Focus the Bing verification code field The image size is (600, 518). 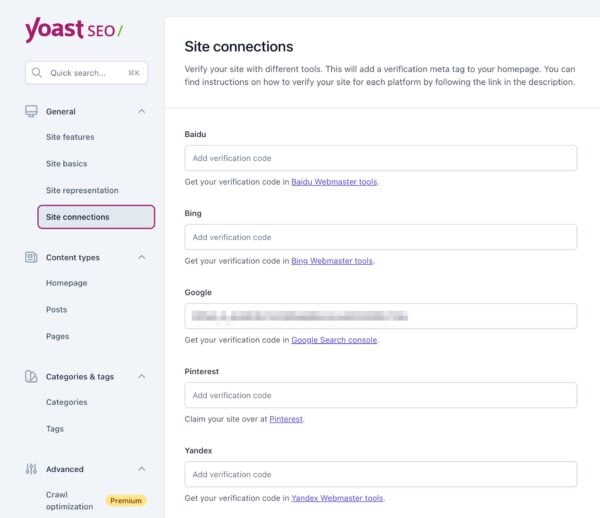click(380, 237)
